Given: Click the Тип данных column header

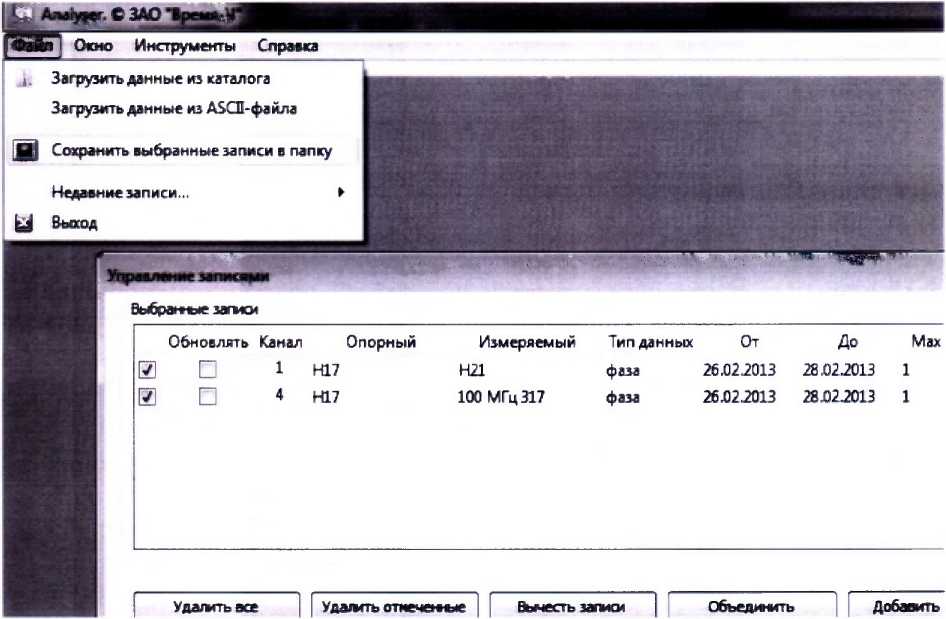Looking at the screenshot, I should [650, 342].
